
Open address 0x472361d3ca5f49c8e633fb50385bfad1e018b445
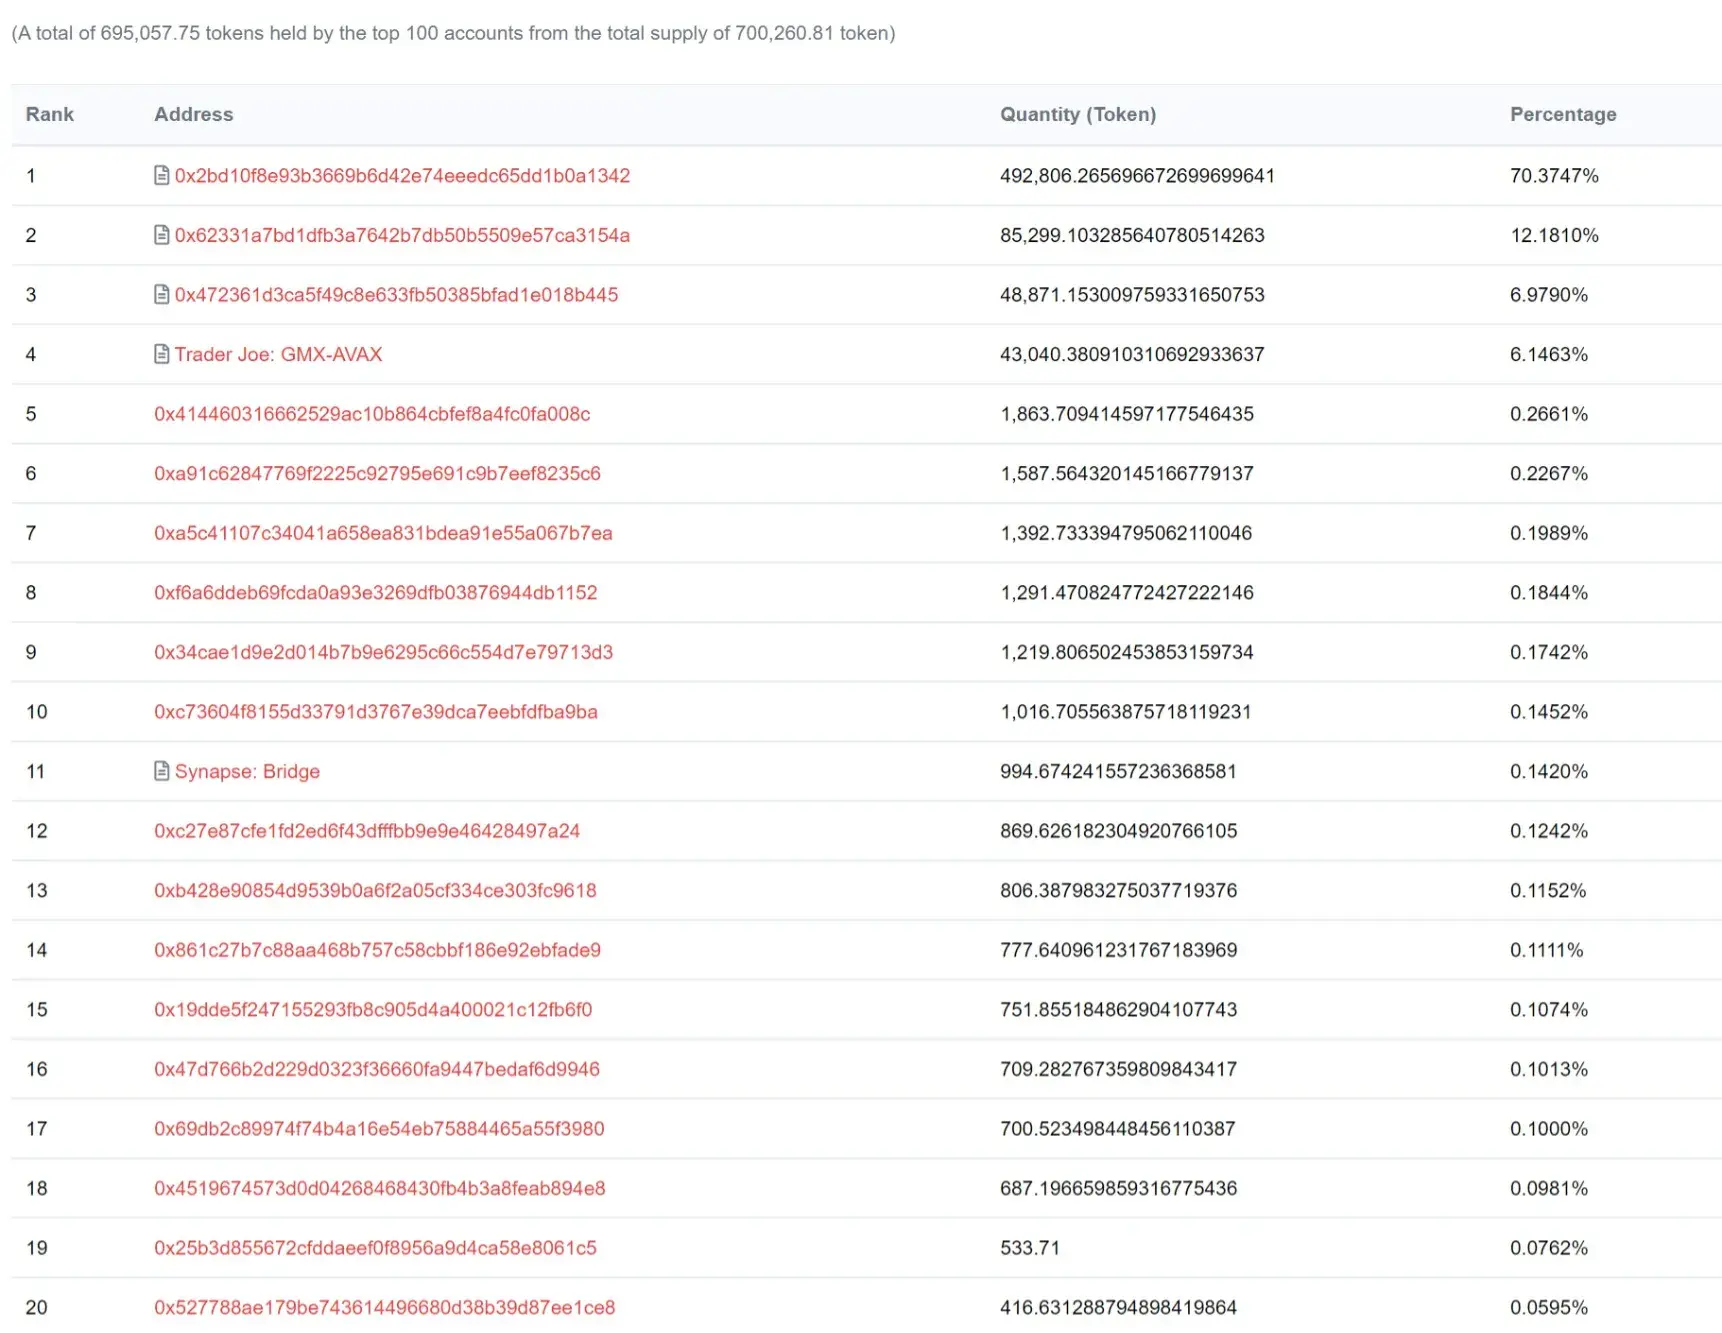click(x=396, y=295)
